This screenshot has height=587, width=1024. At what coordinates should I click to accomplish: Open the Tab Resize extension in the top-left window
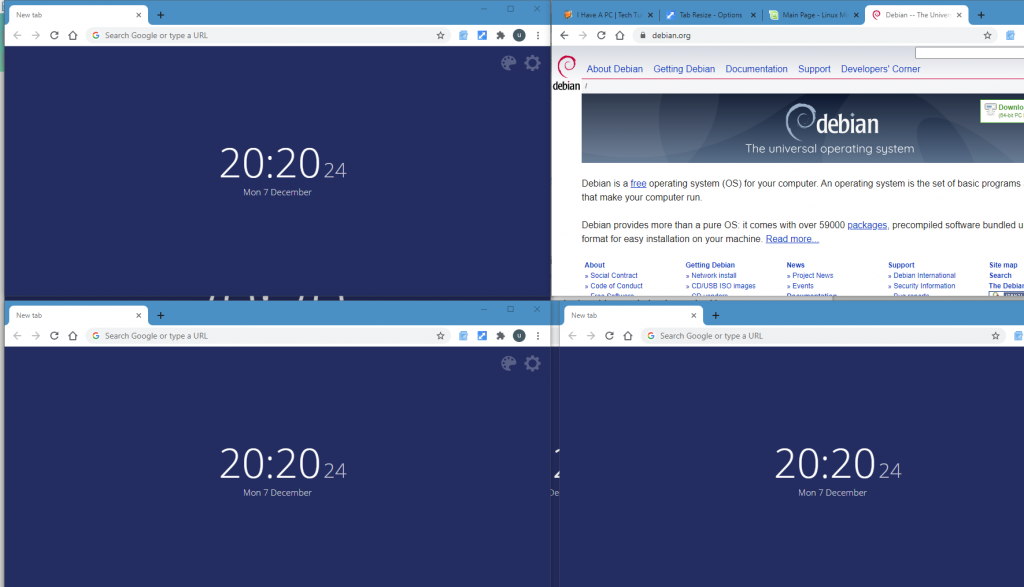point(482,35)
